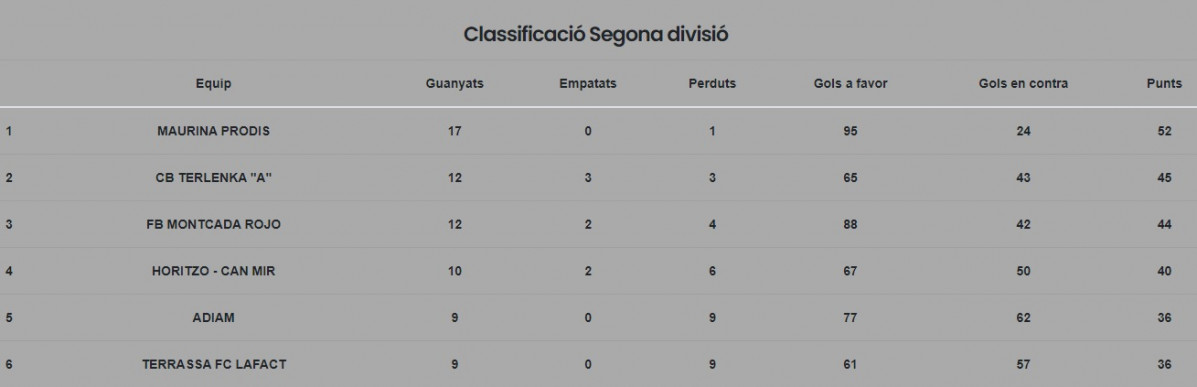The height and width of the screenshot is (387, 1197).
Task: Select the Guanyats column header
Action: [x=454, y=84]
